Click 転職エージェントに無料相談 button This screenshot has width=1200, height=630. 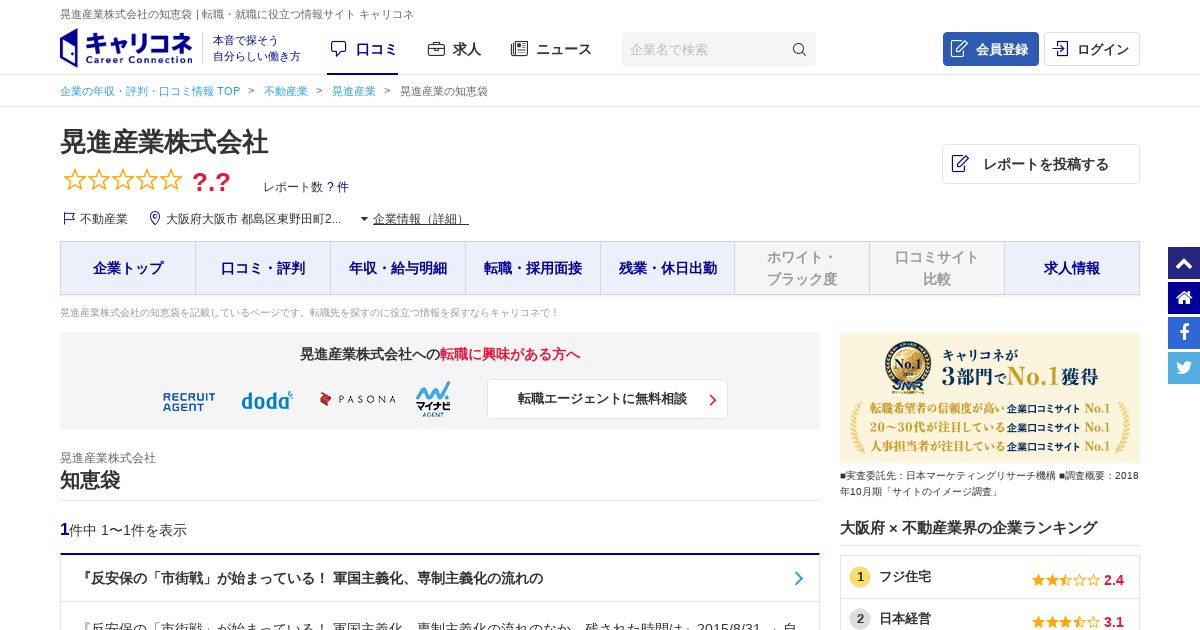pyautogui.click(x=607, y=399)
